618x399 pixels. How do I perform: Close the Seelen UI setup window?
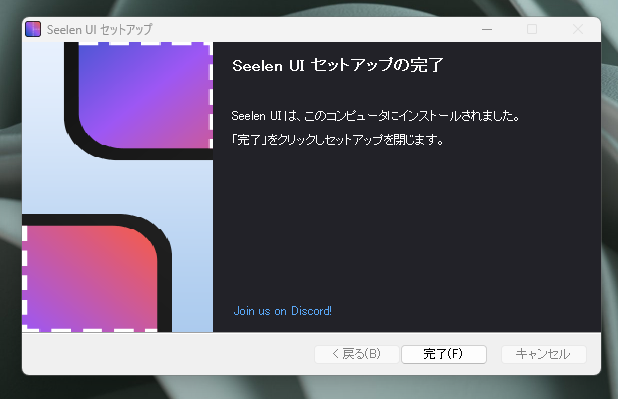(x=578, y=30)
